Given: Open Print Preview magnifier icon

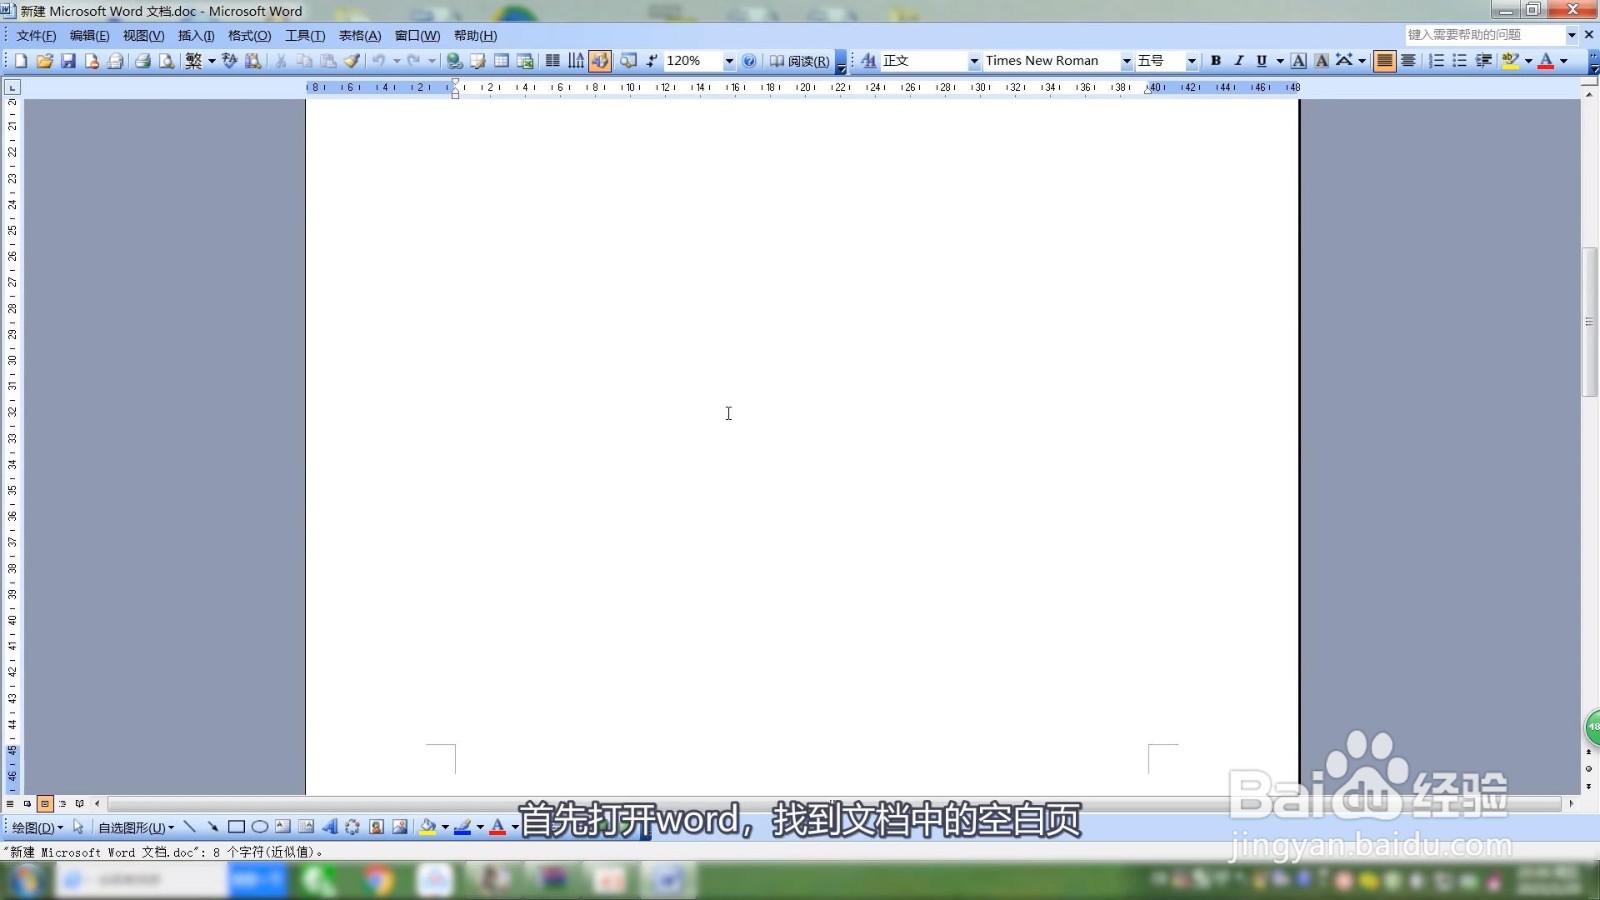Looking at the screenshot, I should coord(166,61).
